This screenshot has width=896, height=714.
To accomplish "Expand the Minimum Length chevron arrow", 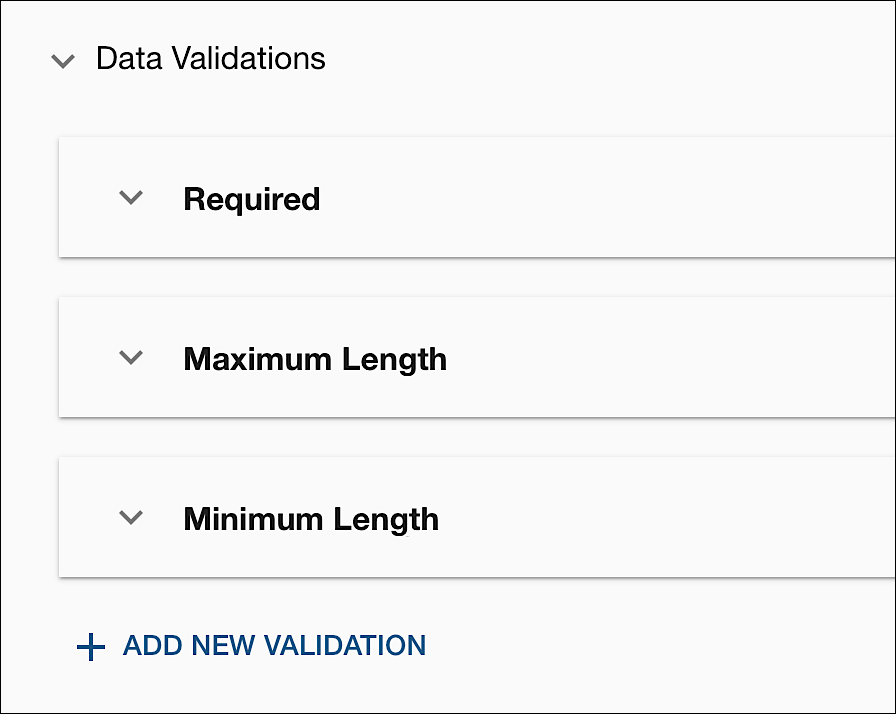I will pyautogui.click(x=131, y=518).
